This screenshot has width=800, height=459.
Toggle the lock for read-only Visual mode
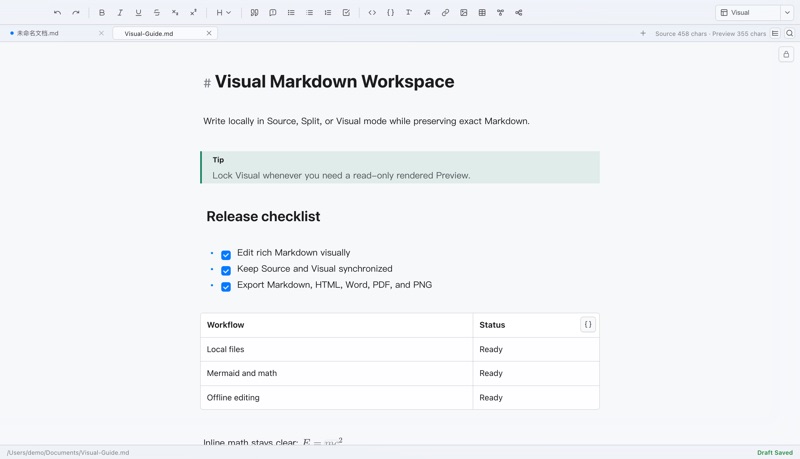[786, 55]
